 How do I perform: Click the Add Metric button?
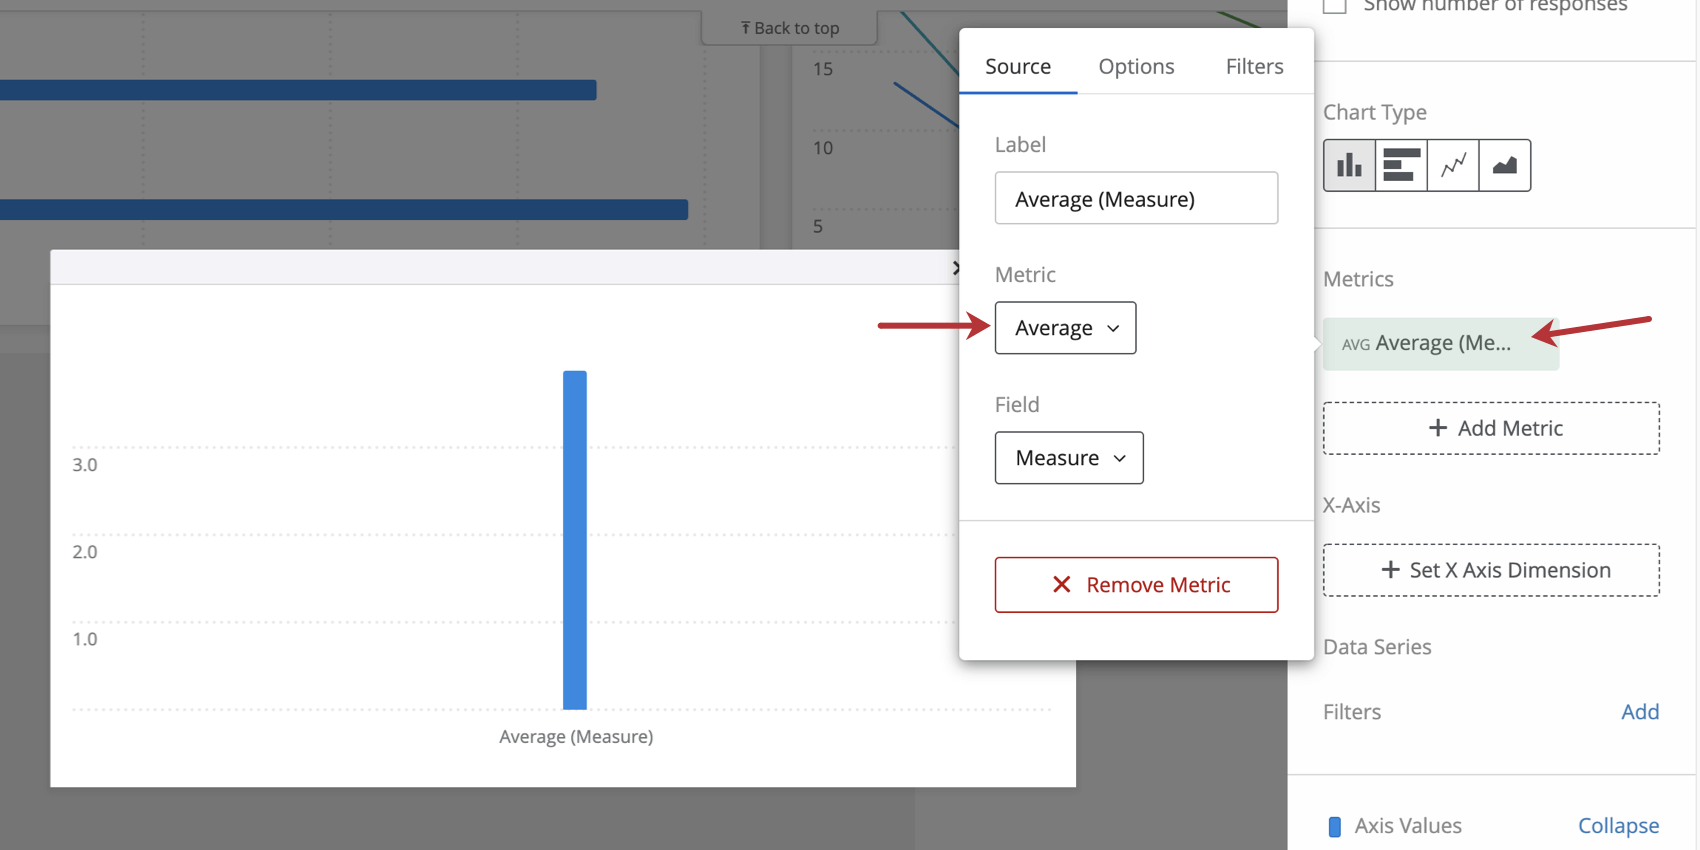point(1491,428)
